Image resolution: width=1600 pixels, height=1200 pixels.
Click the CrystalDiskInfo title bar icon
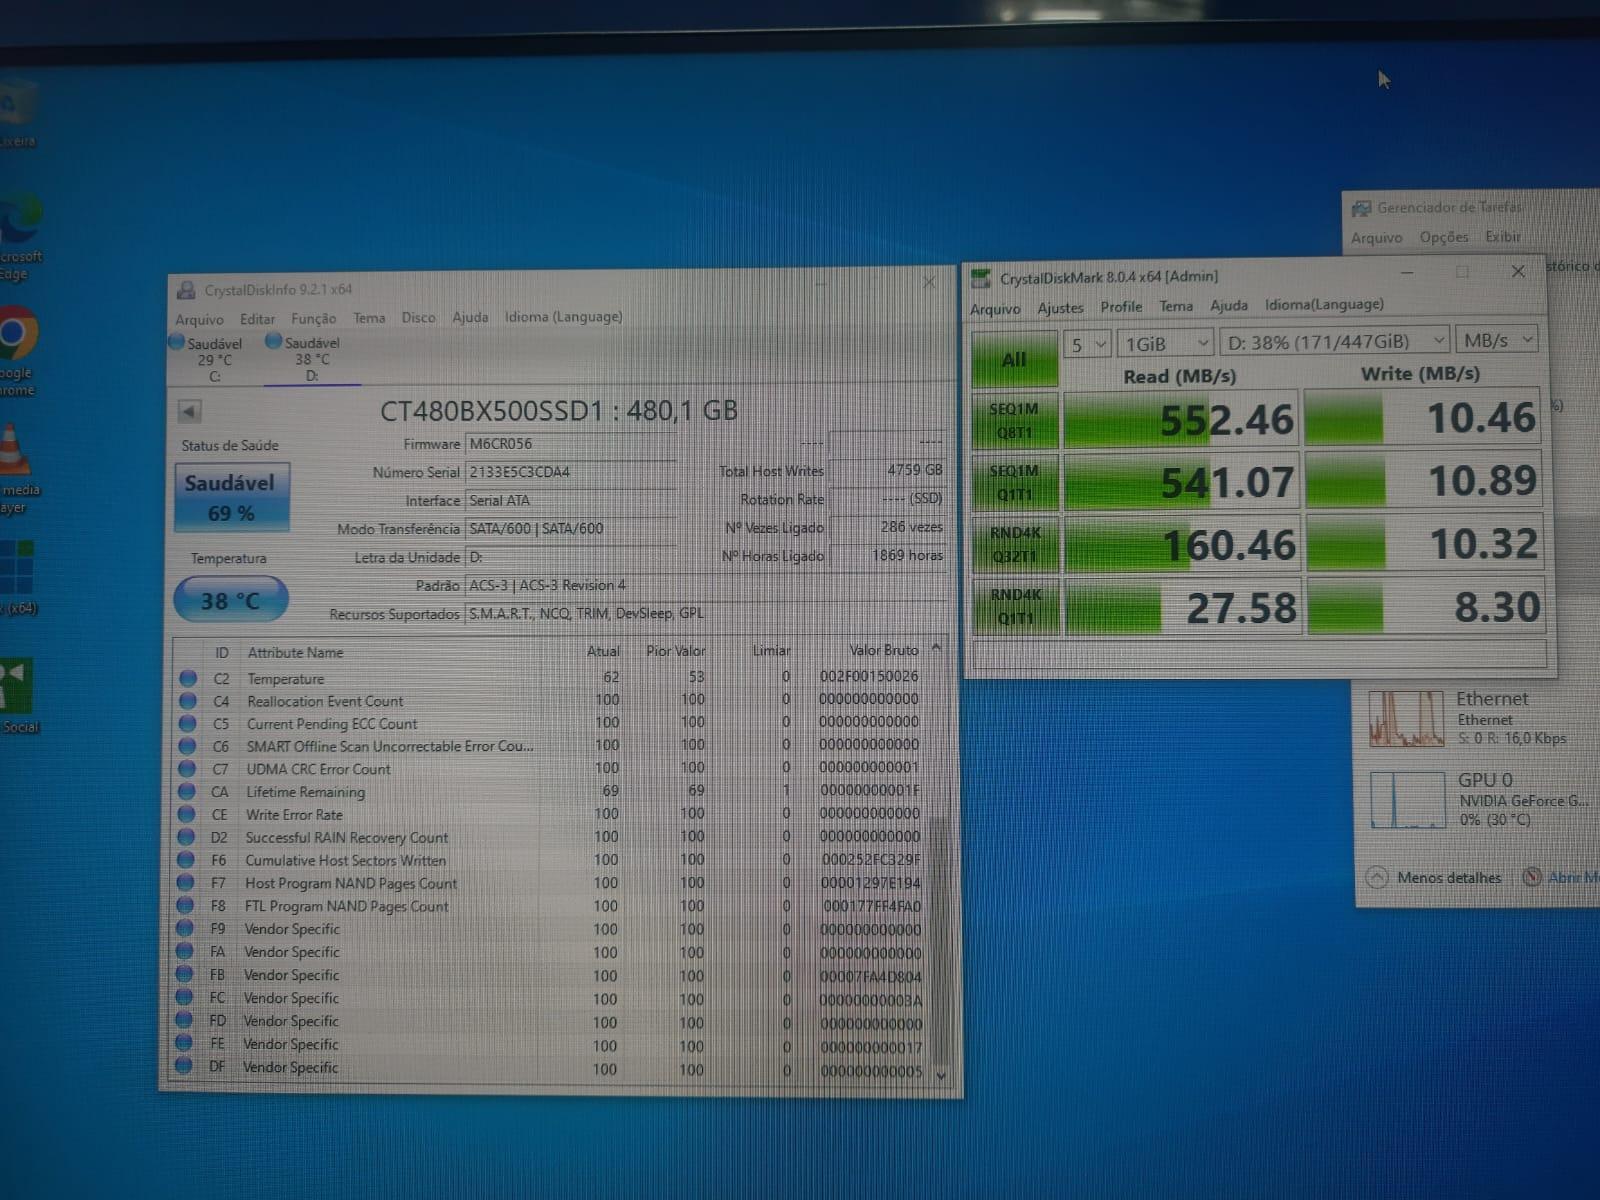186,291
